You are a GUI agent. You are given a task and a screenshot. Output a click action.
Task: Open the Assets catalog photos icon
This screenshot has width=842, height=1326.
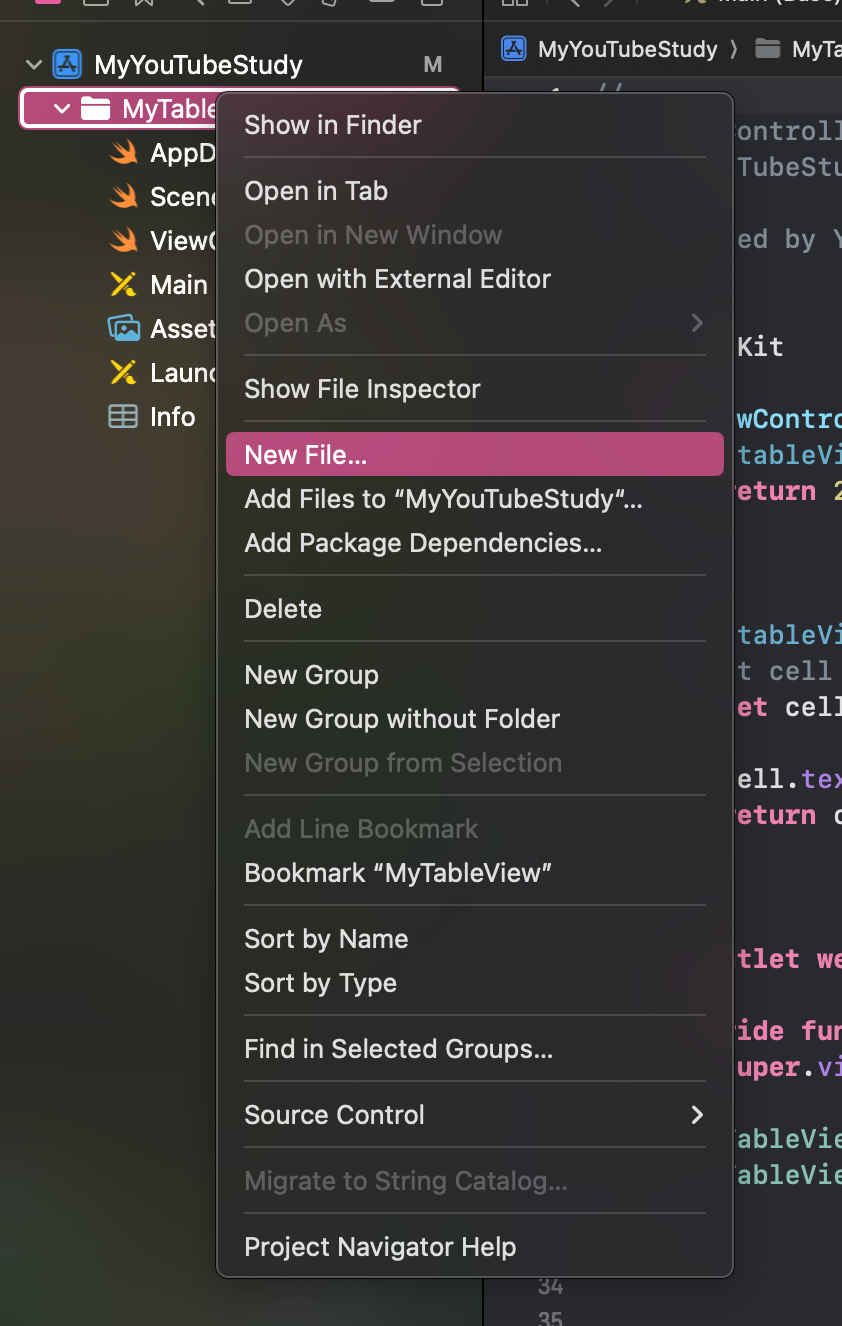point(123,328)
